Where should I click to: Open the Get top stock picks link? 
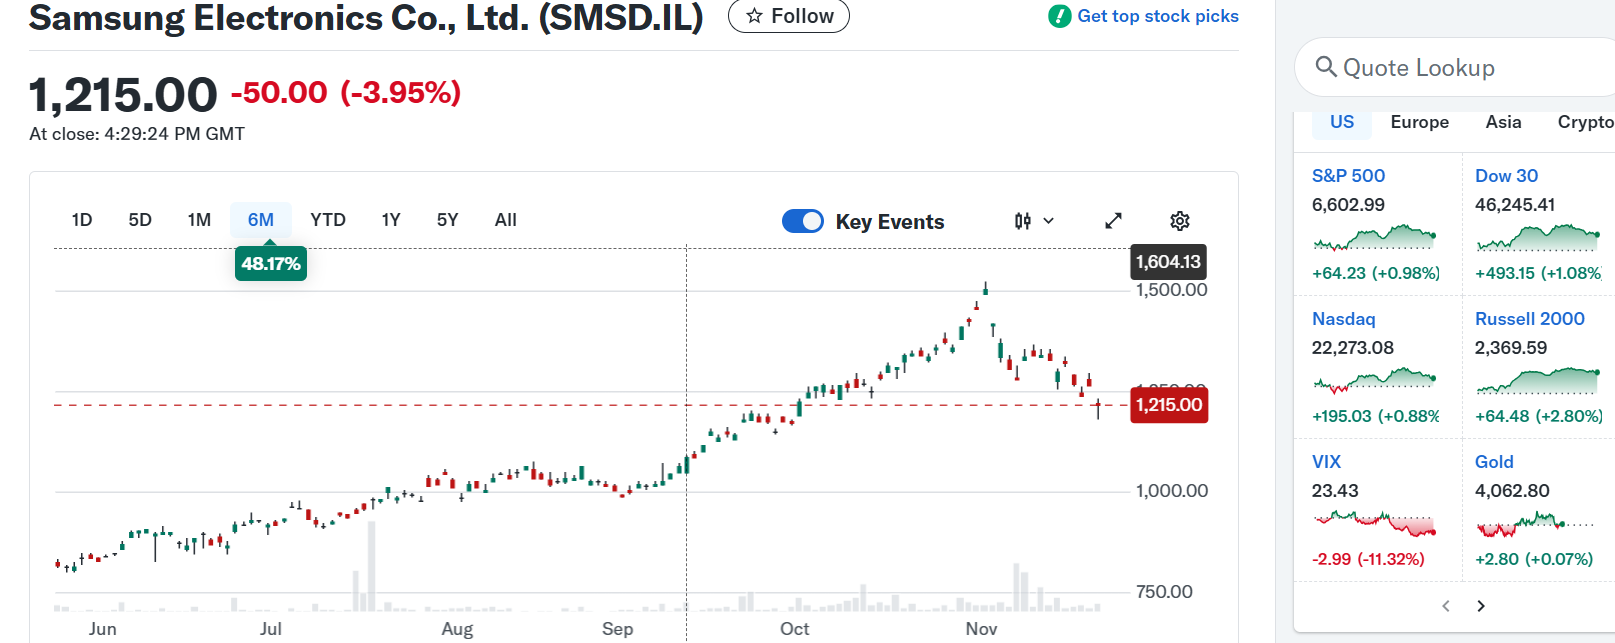coord(1157,16)
